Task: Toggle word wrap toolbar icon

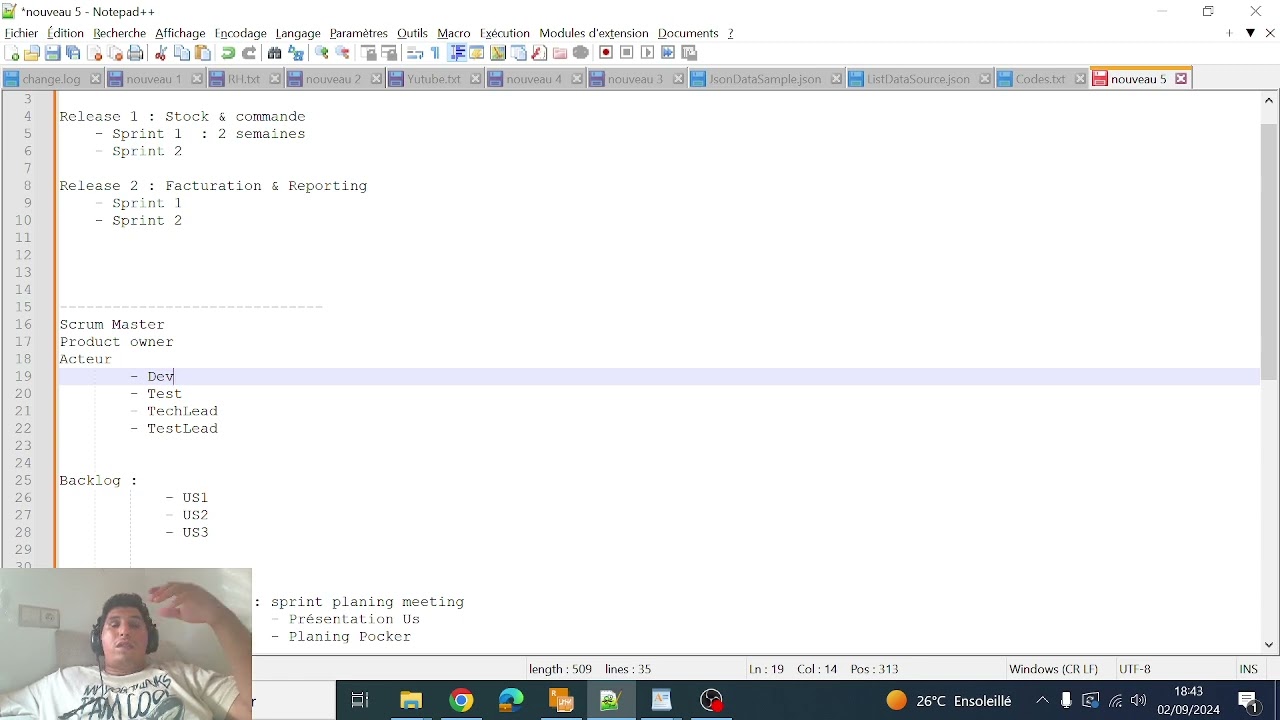Action: pos(415,53)
